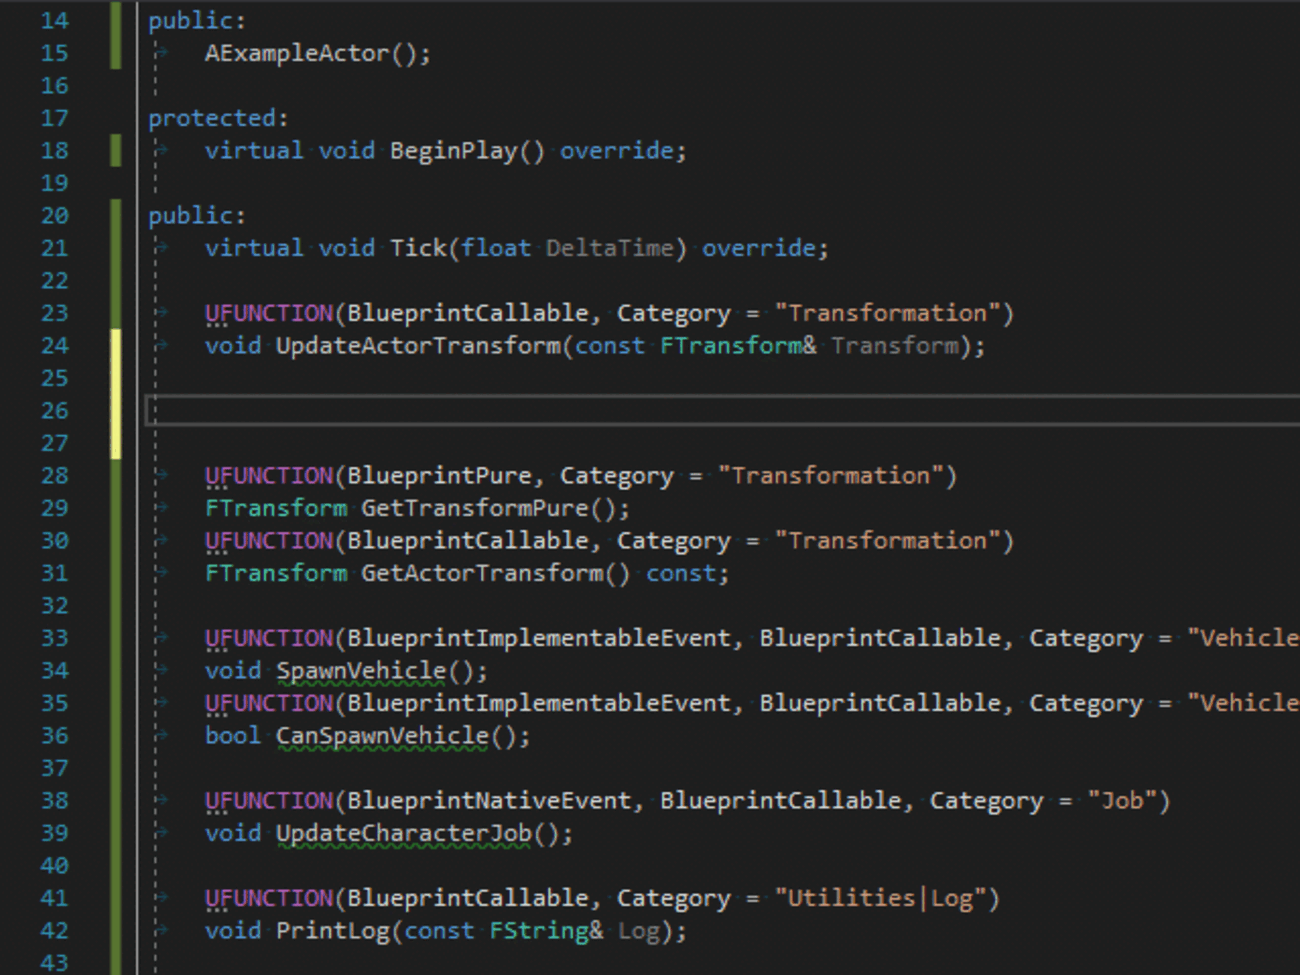Click 'override' on the BeginPlay line

[616, 151]
